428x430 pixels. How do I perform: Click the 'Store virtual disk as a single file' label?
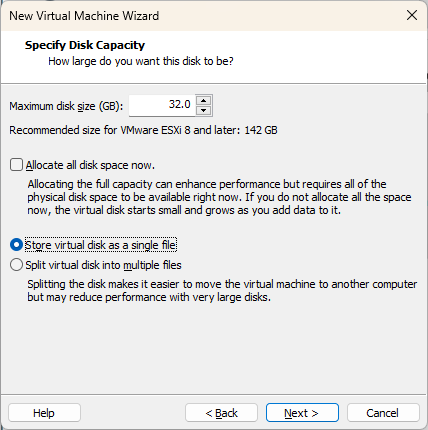(101, 245)
